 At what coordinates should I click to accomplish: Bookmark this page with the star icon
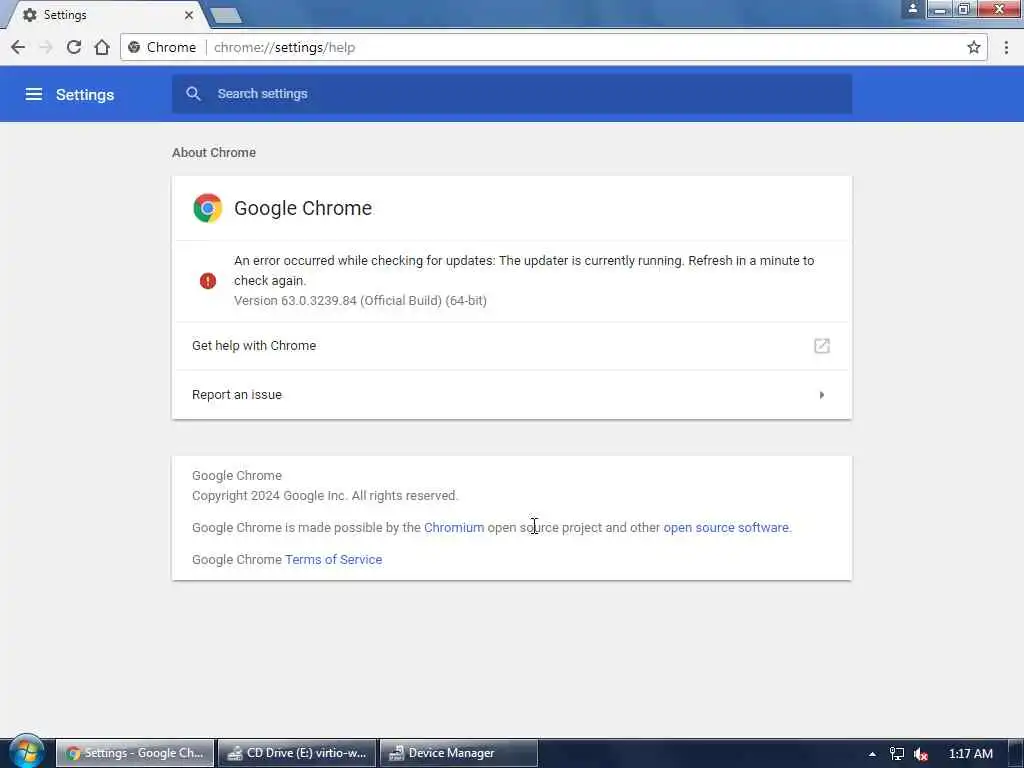(974, 47)
